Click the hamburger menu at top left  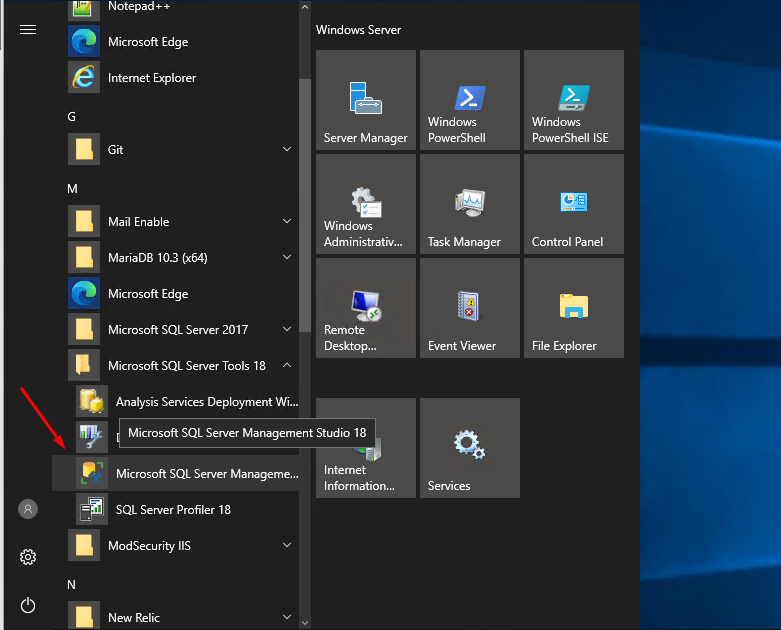(x=28, y=30)
